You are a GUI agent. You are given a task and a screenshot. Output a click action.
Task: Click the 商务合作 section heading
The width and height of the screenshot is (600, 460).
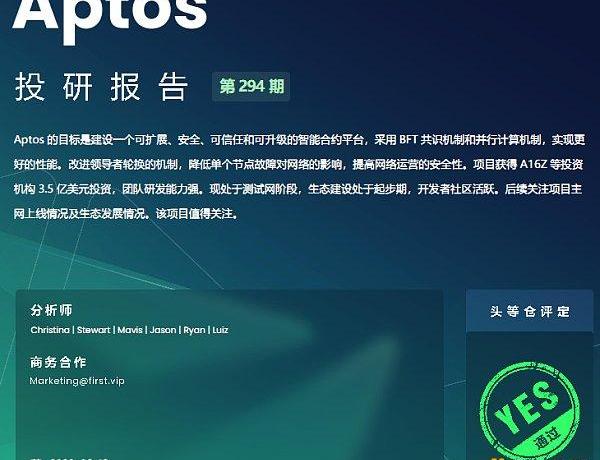point(58,362)
